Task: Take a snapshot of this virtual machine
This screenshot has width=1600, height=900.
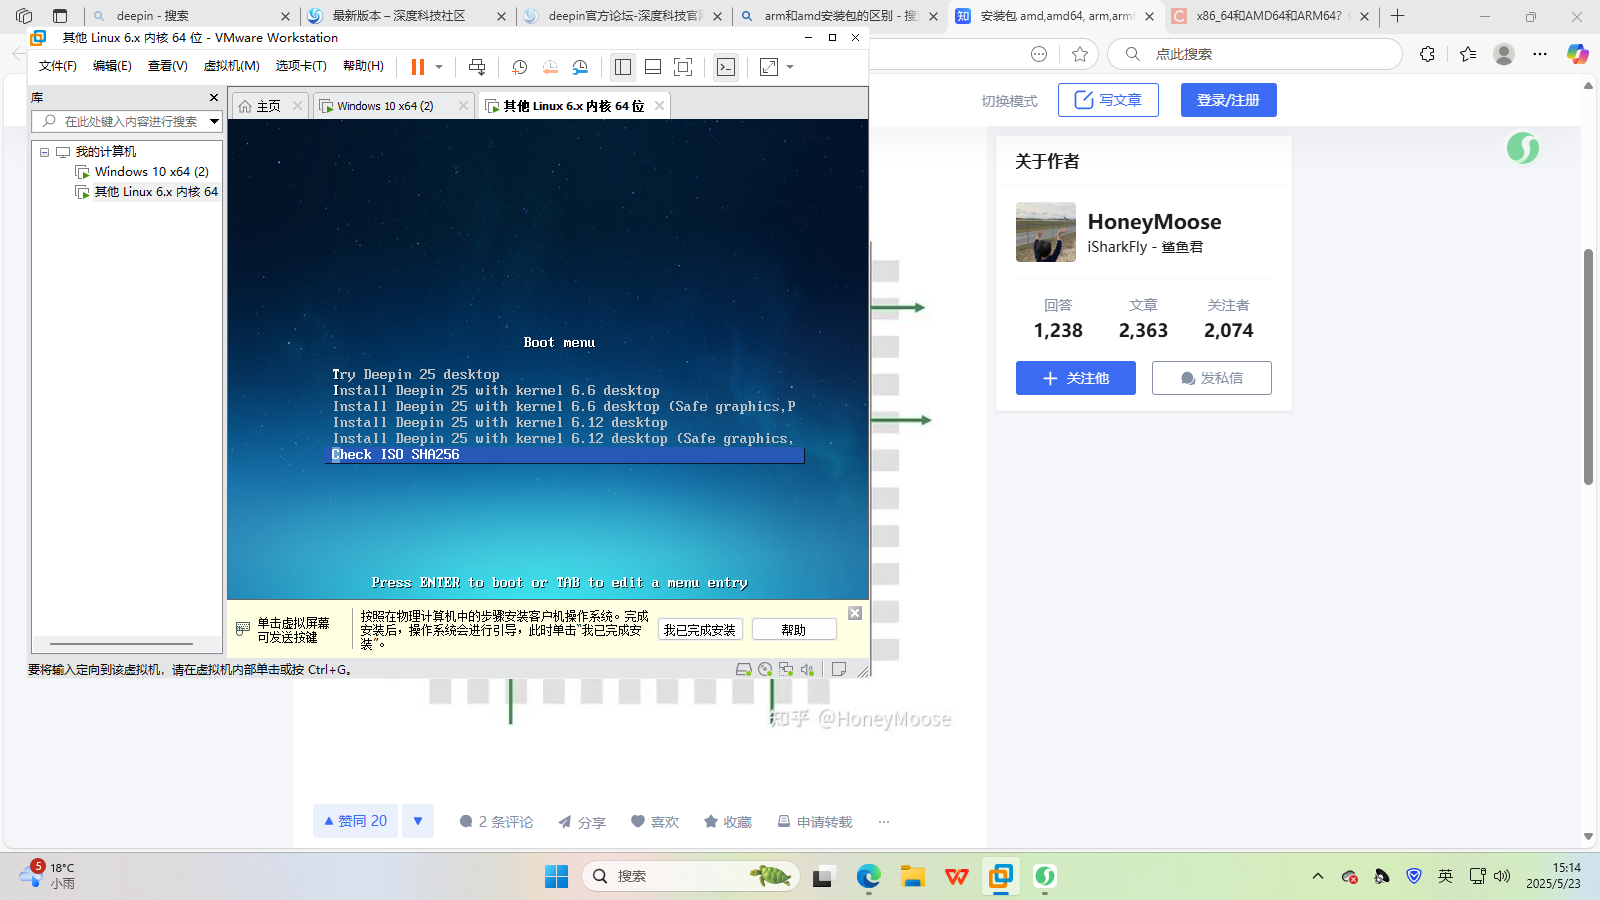Action: point(520,67)
